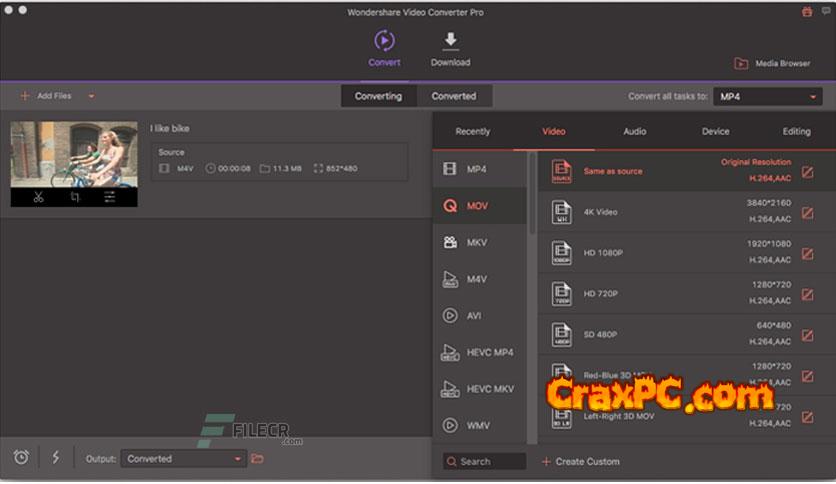
Task: Choose the MKV format
Action: pyautogui.click(x=479, y=243)
